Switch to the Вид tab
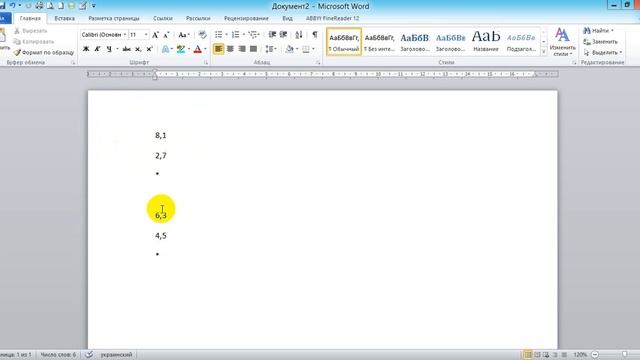Screen dimensions: 640x360 click(287, 18)
